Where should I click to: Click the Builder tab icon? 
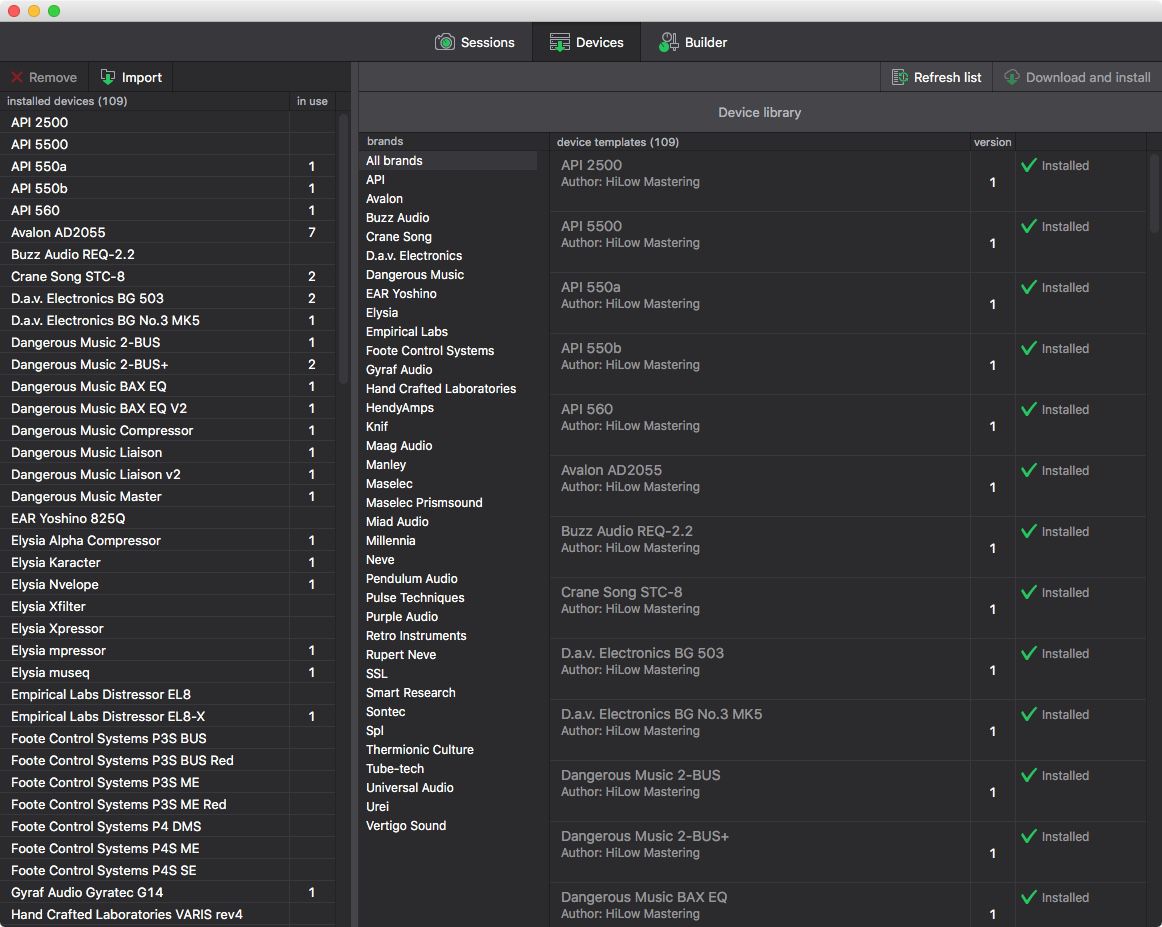pyautogui.click(x=668, y=42)
